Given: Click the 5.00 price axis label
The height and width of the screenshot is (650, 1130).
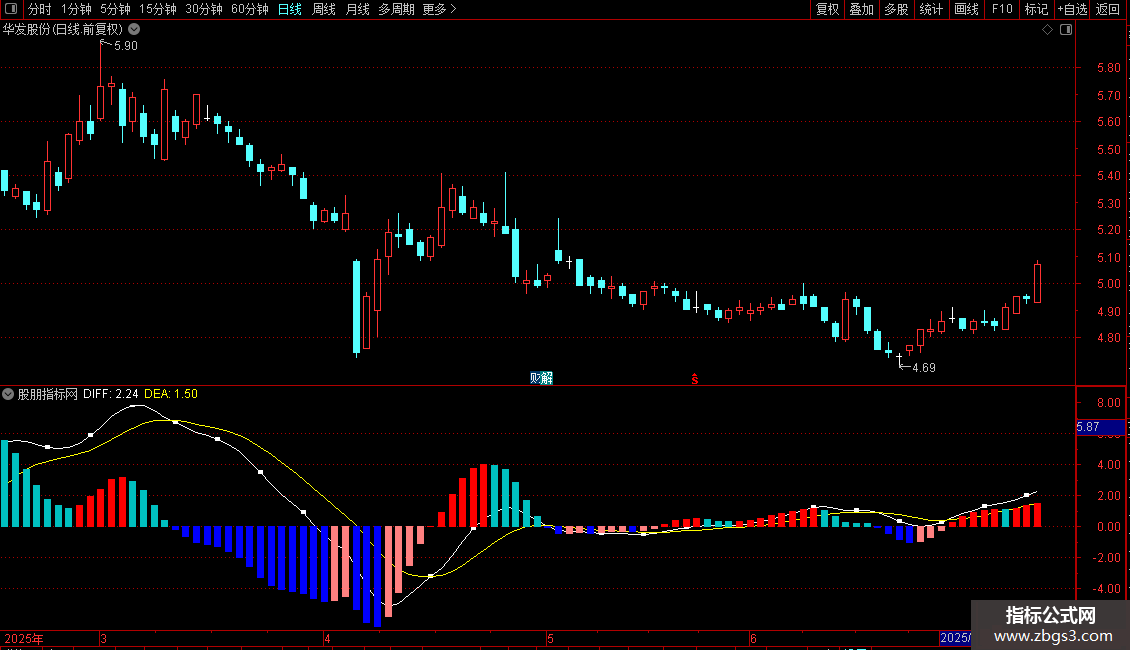Looking at the screenshot, I should tap(1108, 284).
